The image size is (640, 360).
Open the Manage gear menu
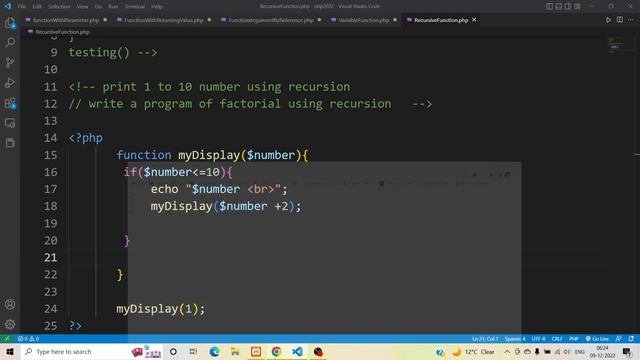[10, 324]
